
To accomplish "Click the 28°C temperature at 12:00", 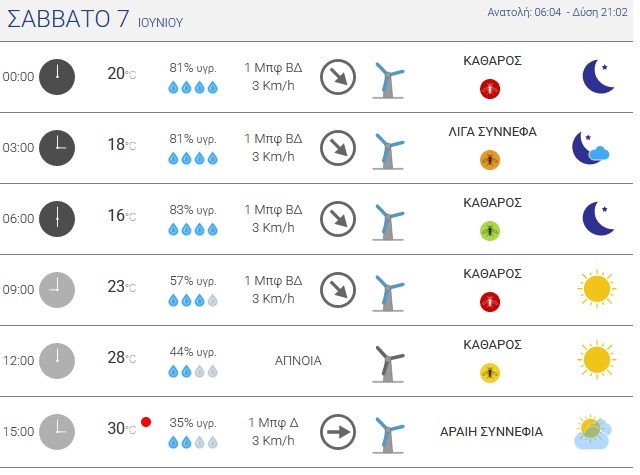I will (122, 357).
